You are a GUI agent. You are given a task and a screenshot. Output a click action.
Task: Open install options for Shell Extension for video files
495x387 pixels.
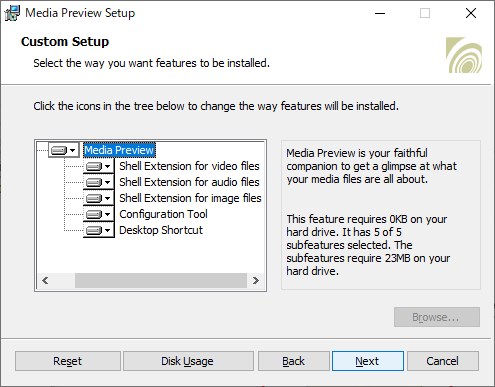[x=99, y=166]
